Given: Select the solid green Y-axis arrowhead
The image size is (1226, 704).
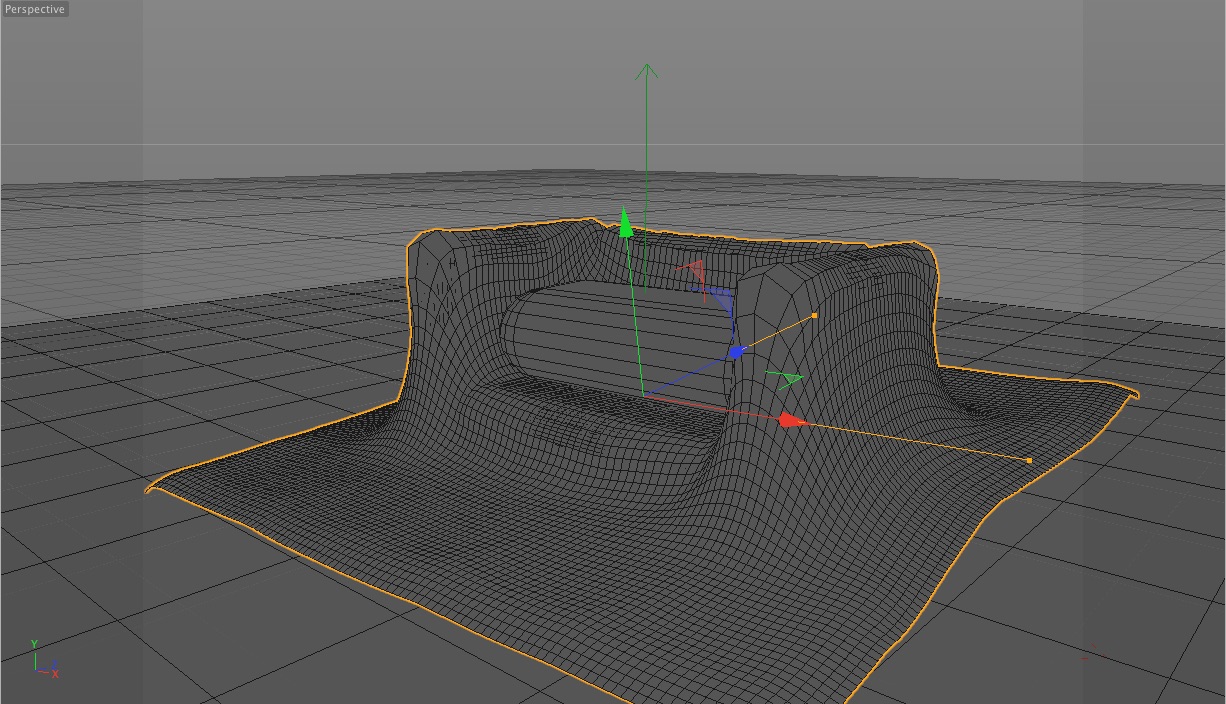Looking at the screenshot, I should [626, 221].
